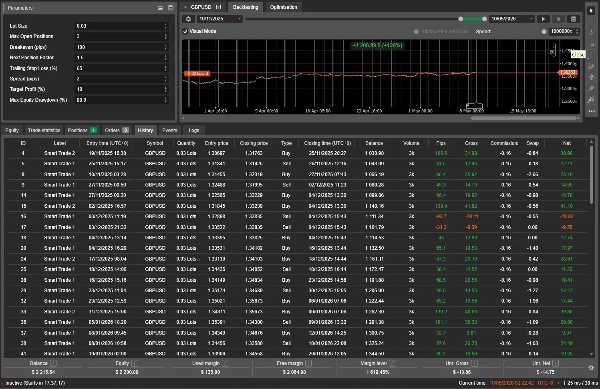Click the Visual Mode progress slider handle
The width and height of the screenshot is (600, 389).
pyautogui.click(x=416, y=31)
